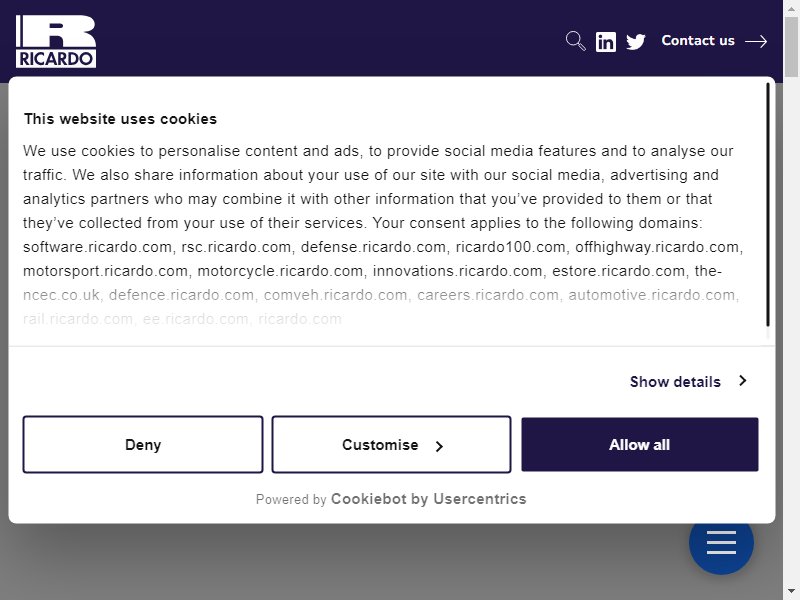Open search with the magnifier icon
The image size is (800, 600).
tap(575, 41)
